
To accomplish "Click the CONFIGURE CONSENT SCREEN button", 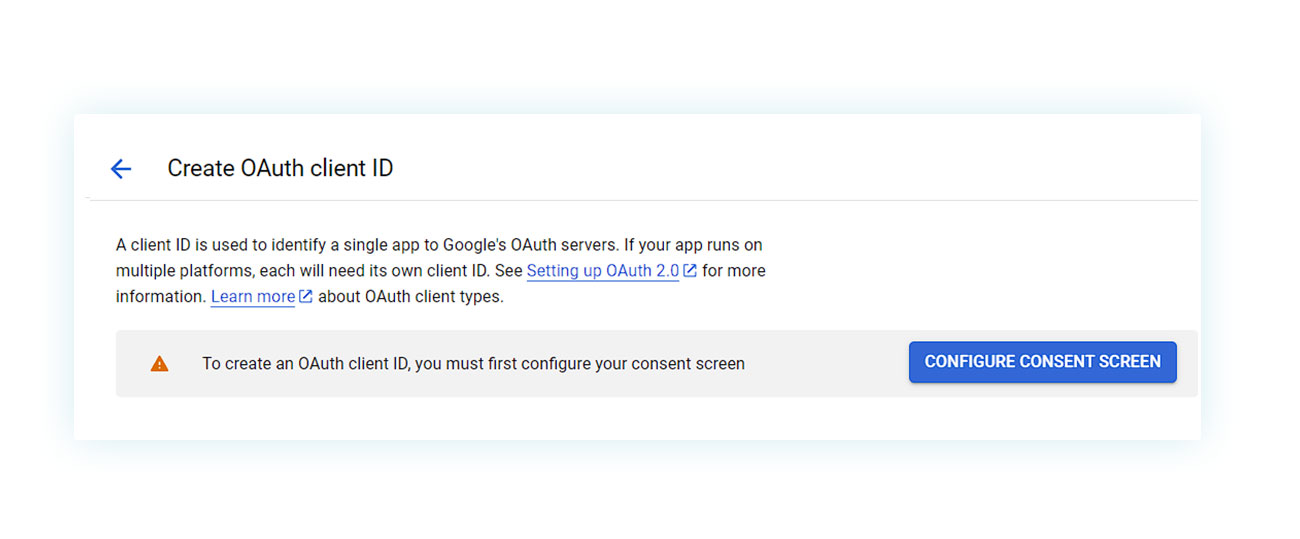I will coord(1042,362).
